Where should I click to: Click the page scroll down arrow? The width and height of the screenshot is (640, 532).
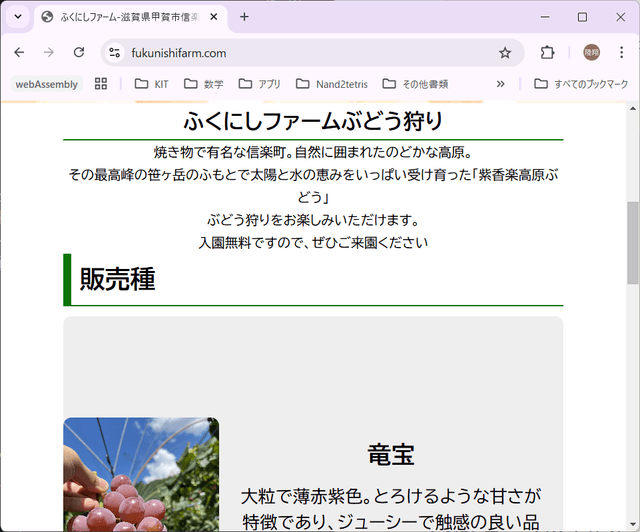633,524
